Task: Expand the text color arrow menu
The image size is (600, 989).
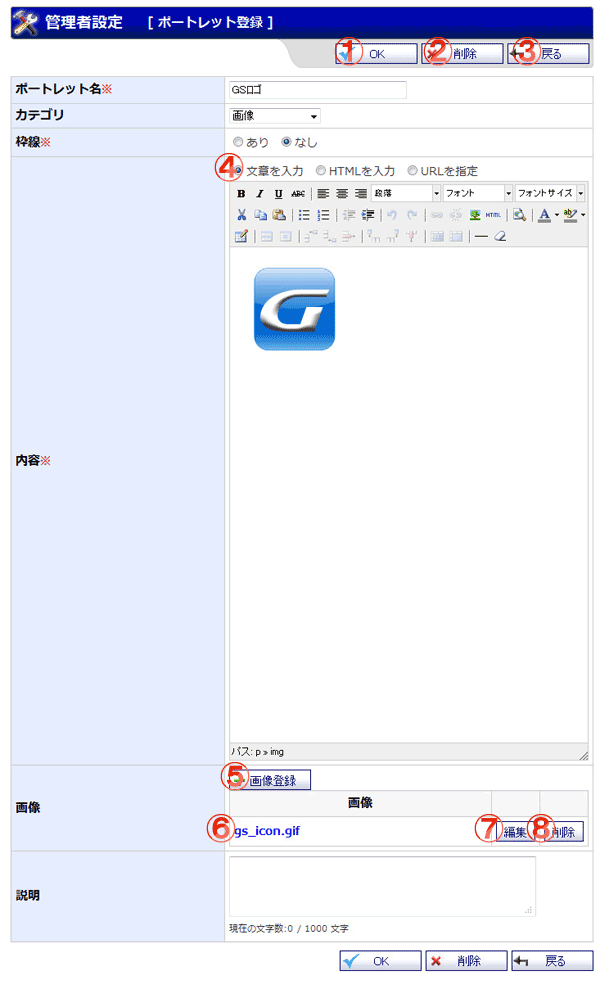Action: [x=556, y=215]
